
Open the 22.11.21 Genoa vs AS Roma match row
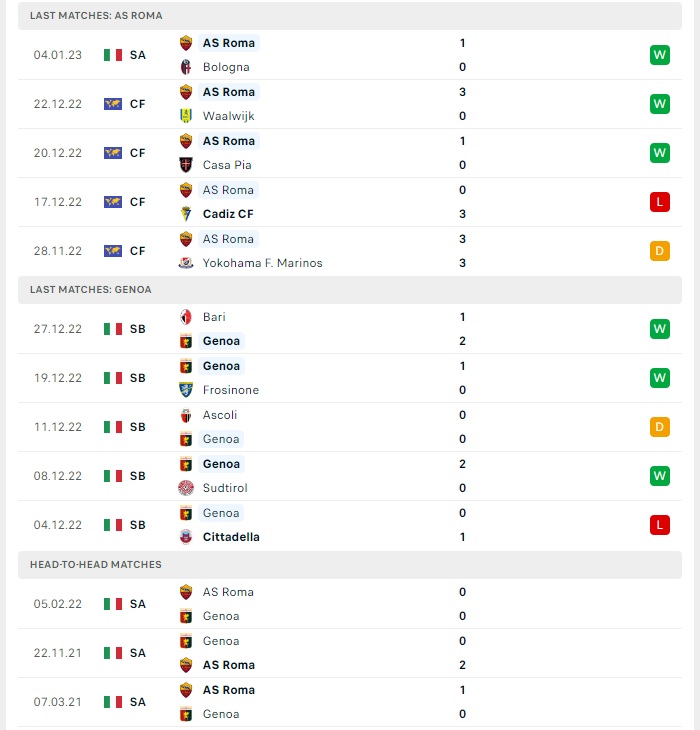point(350,653)
